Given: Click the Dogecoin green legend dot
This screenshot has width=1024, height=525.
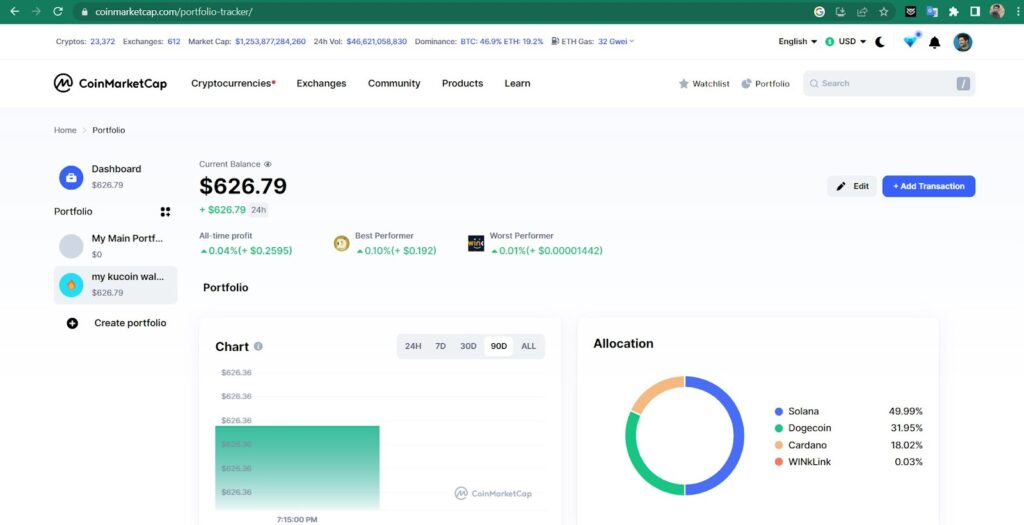Looking at the screenshot, I should point(778,428).
